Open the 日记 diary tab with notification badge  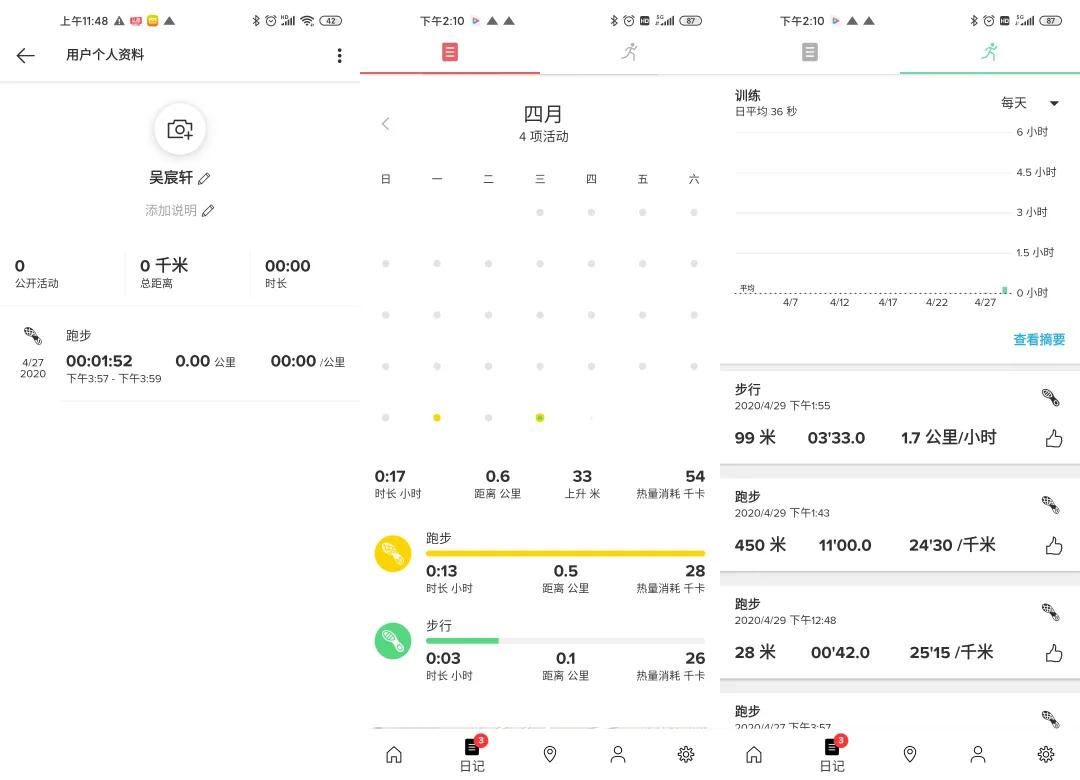click(472, 755)
